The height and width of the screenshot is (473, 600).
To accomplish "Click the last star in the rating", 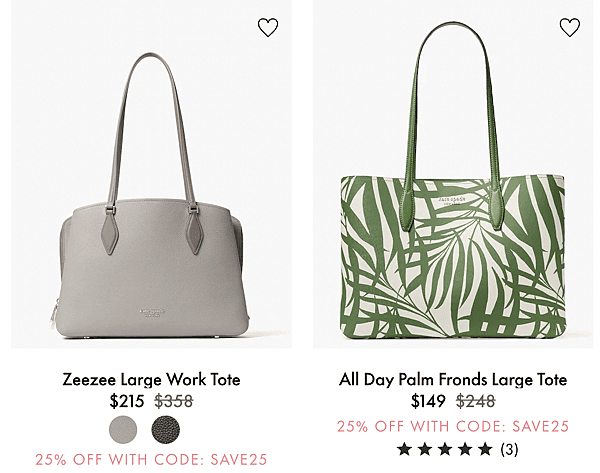I will [x=485, y=449].
